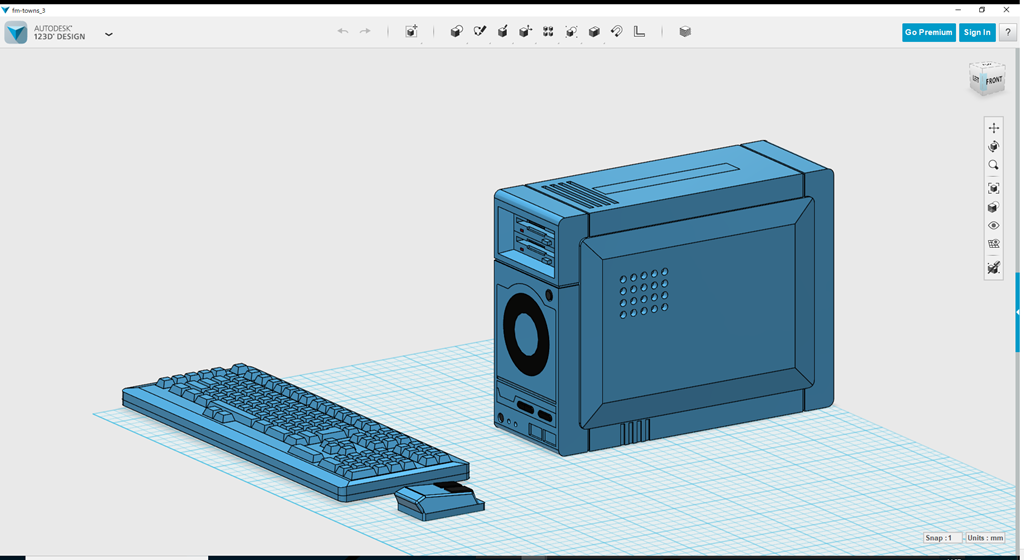Screen dimensions: 1024x560
Task: Activate the Pan tool in navigation bar
Action: click(993, 128)
